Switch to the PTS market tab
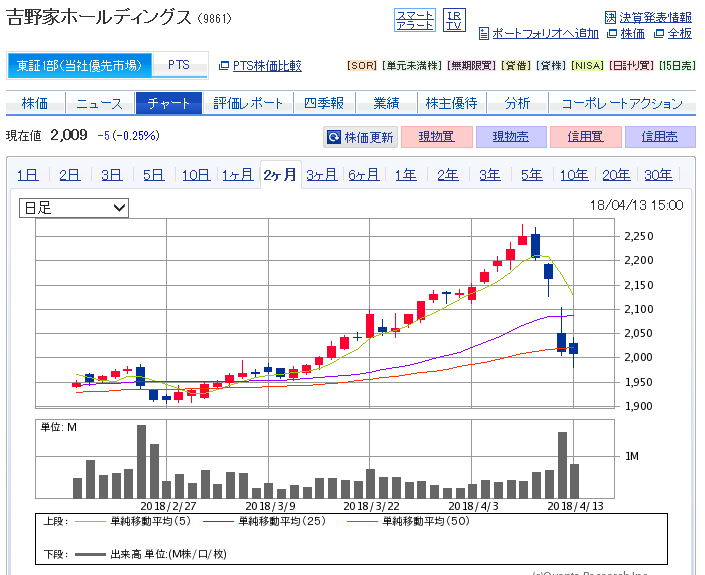 (x=179, y=65)
